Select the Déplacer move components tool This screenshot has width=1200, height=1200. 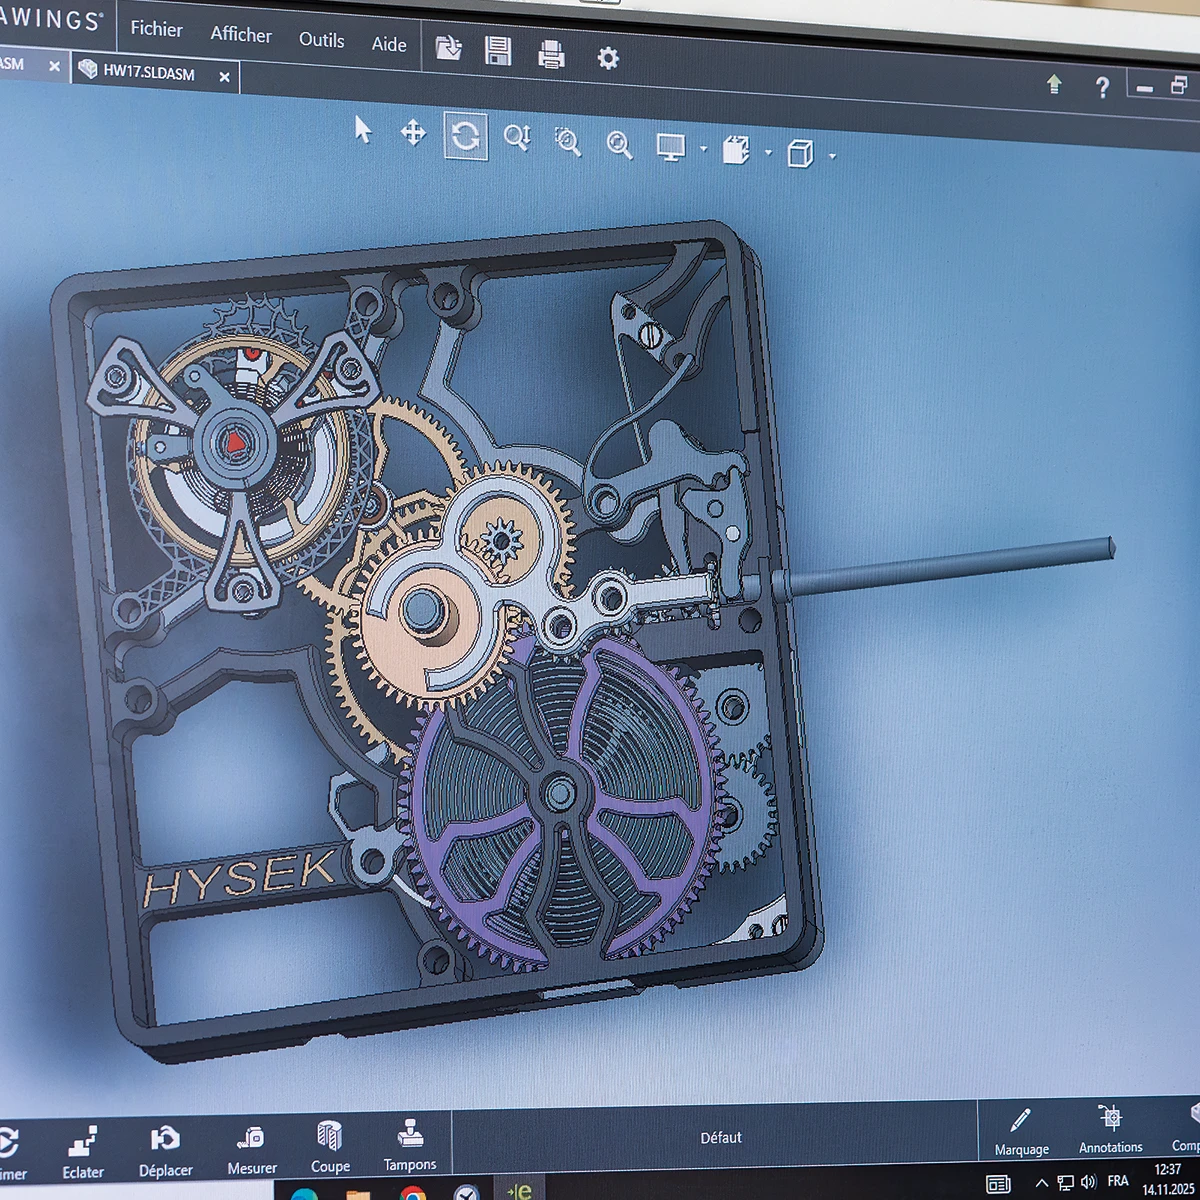165,1150
